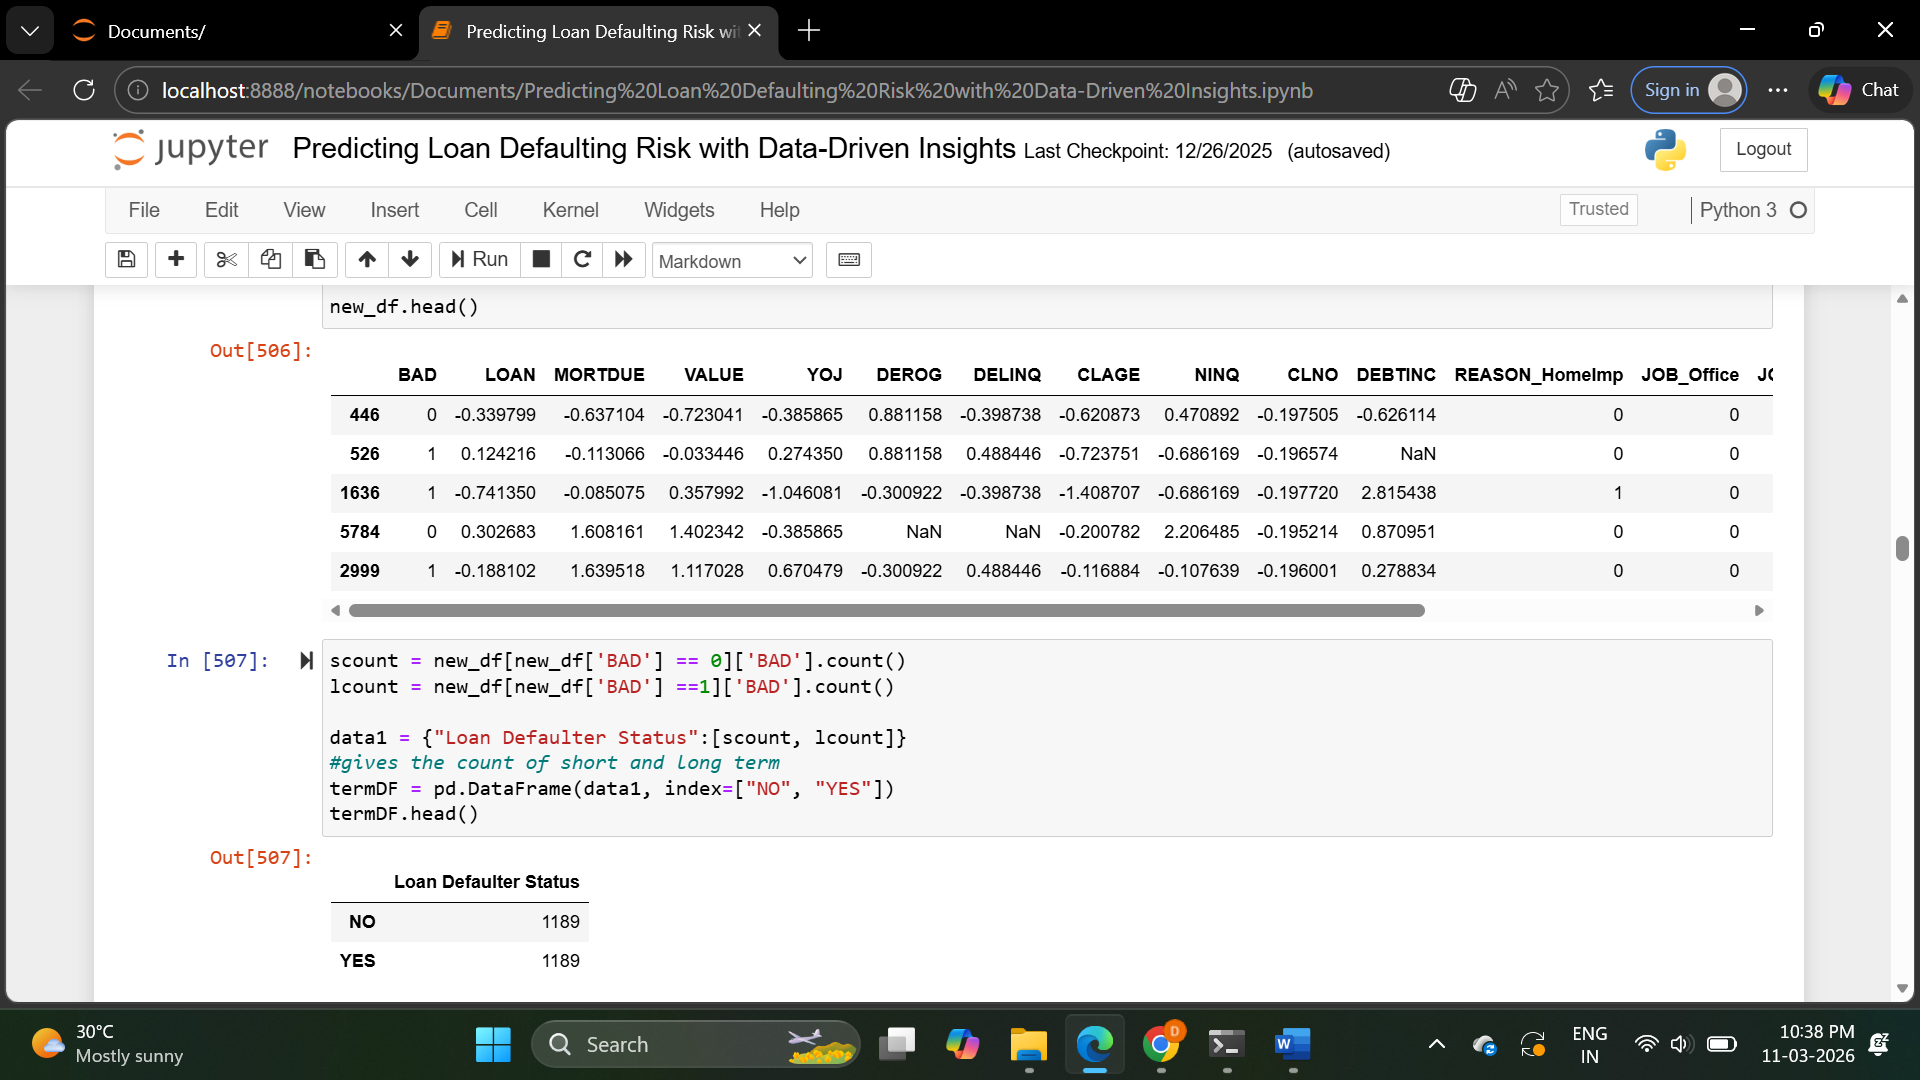Restart kernel and run all cells icon
The image size is (1920, 1080).
[x=624, y=260]
